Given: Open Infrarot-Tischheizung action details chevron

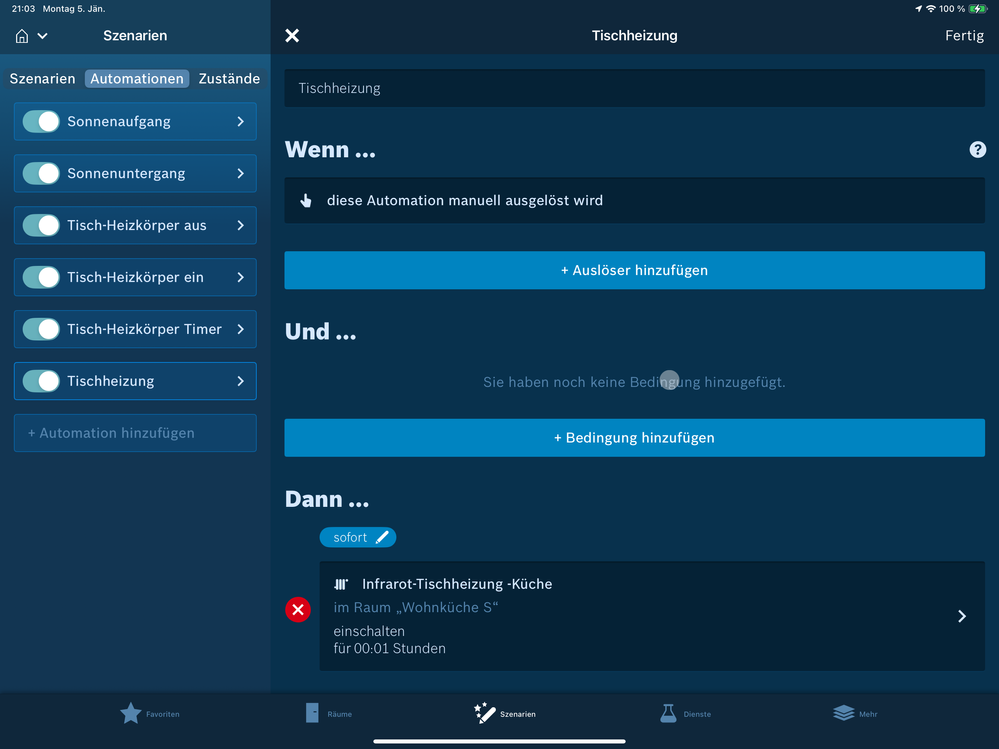Looking at the screenshot, I should point(961,616).
